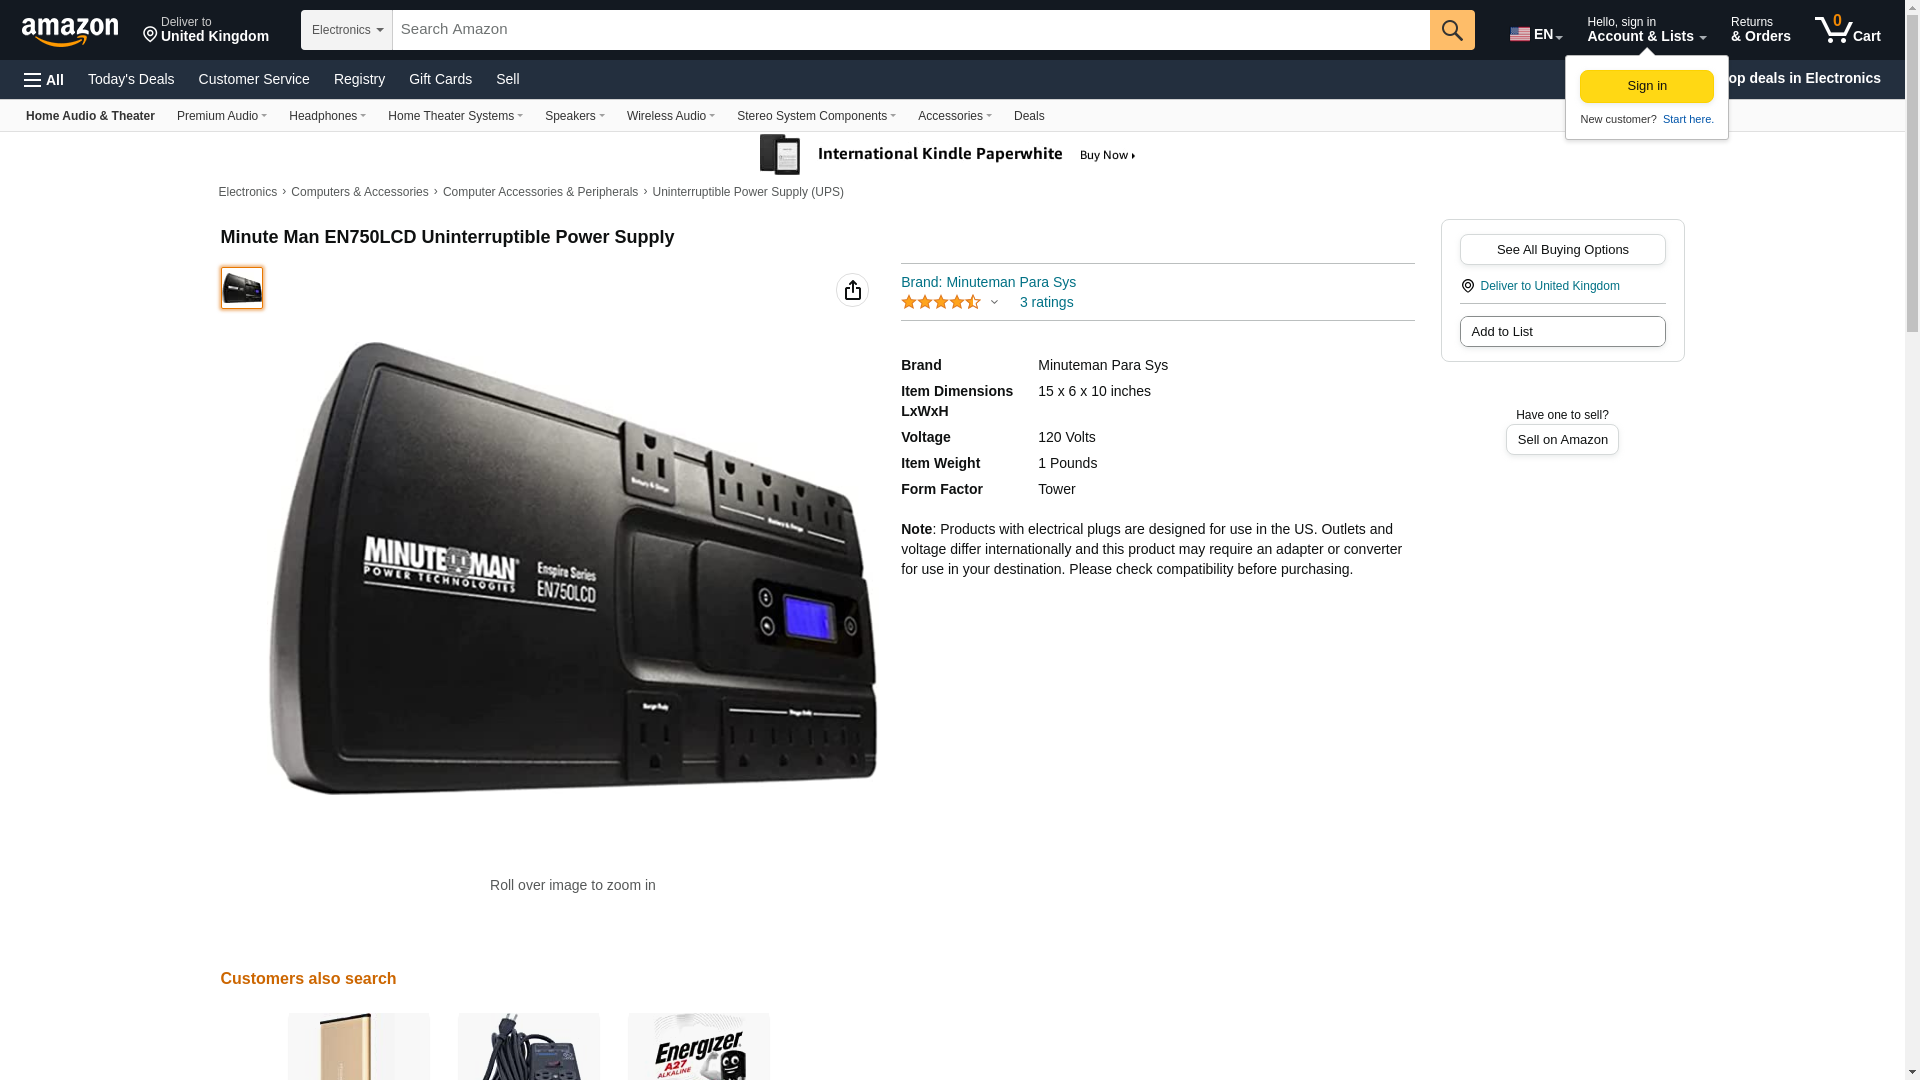Click the share icon above product image
The image size is (1920, 1080).
[852, 290]
